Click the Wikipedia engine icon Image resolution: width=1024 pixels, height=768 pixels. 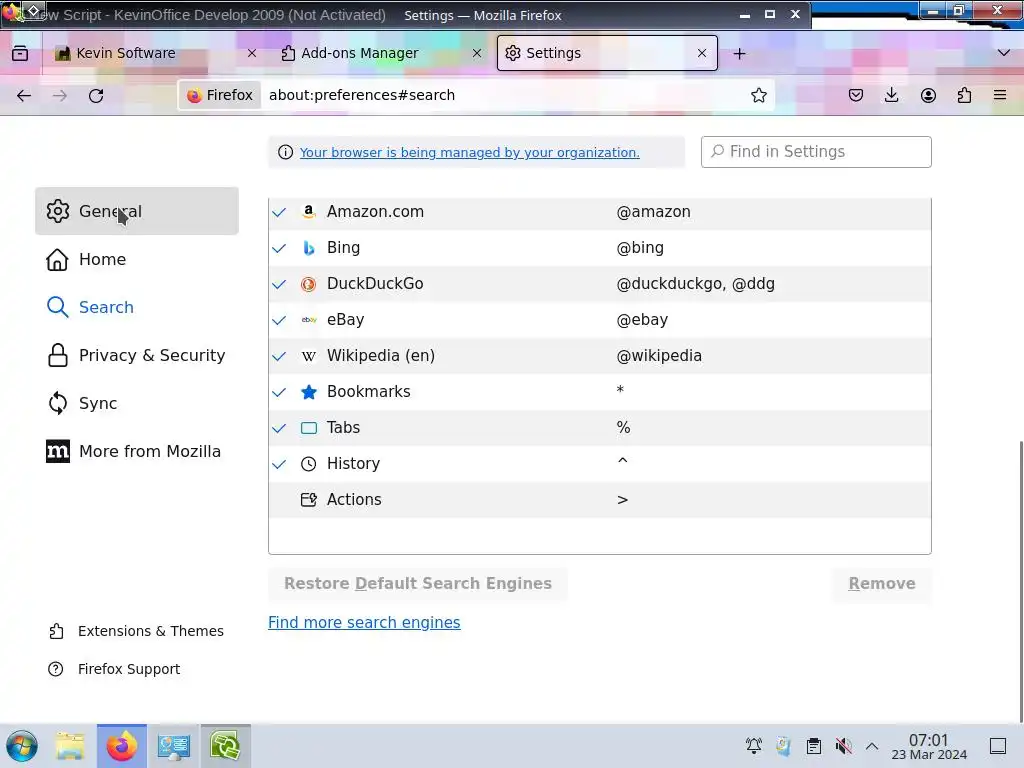click(x=308, y=356)
